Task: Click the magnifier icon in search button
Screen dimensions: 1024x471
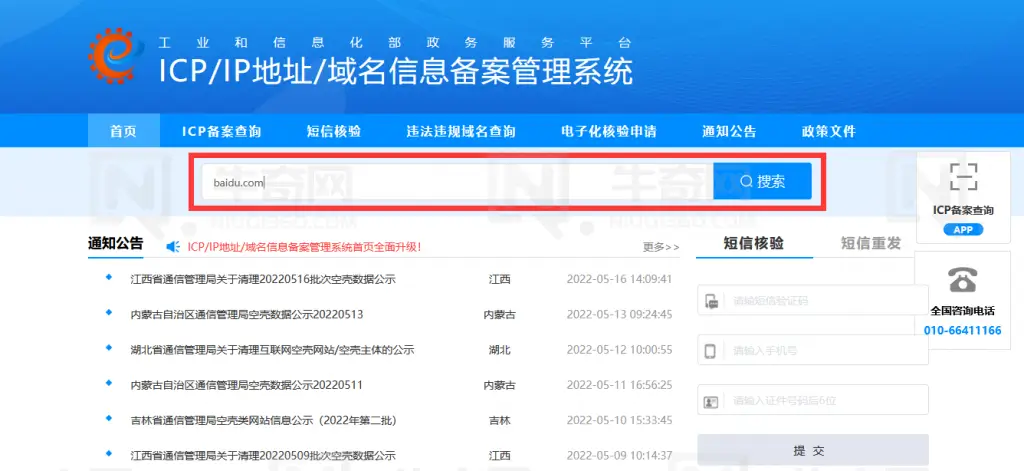Action: click(x=746, y=182)
